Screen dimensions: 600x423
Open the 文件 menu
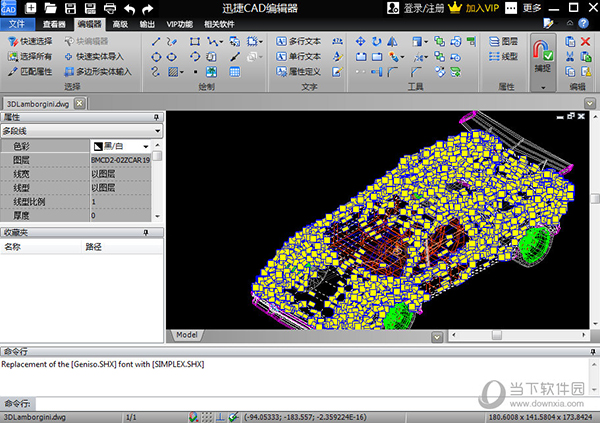pyautogui.click(x=17, y=24)
